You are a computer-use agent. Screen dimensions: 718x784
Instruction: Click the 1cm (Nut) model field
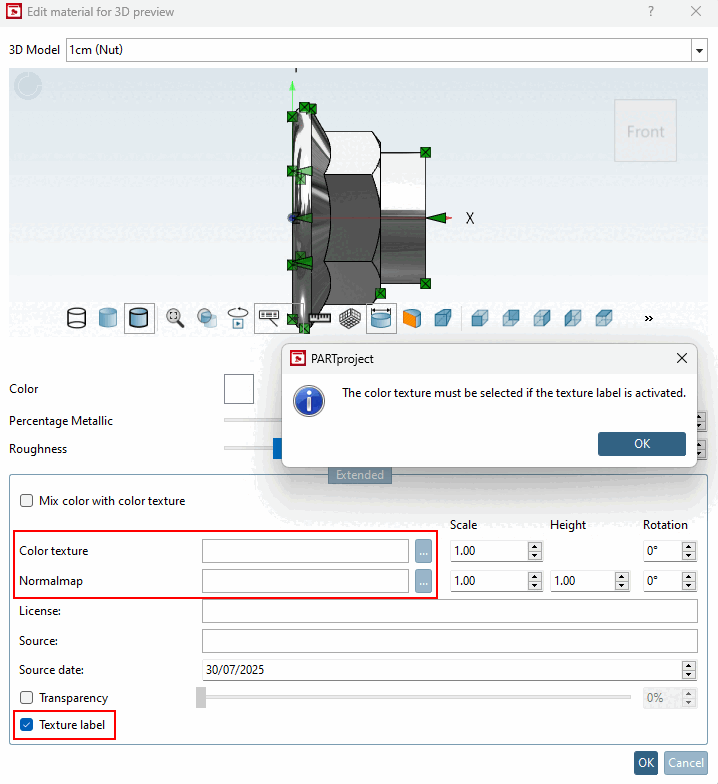(x=378, y=50)
